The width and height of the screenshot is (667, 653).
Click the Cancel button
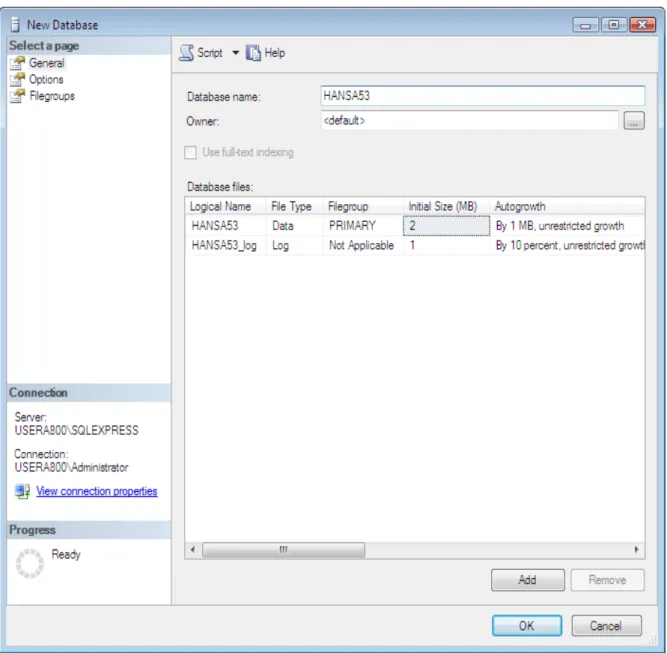(x=606, y=626)
